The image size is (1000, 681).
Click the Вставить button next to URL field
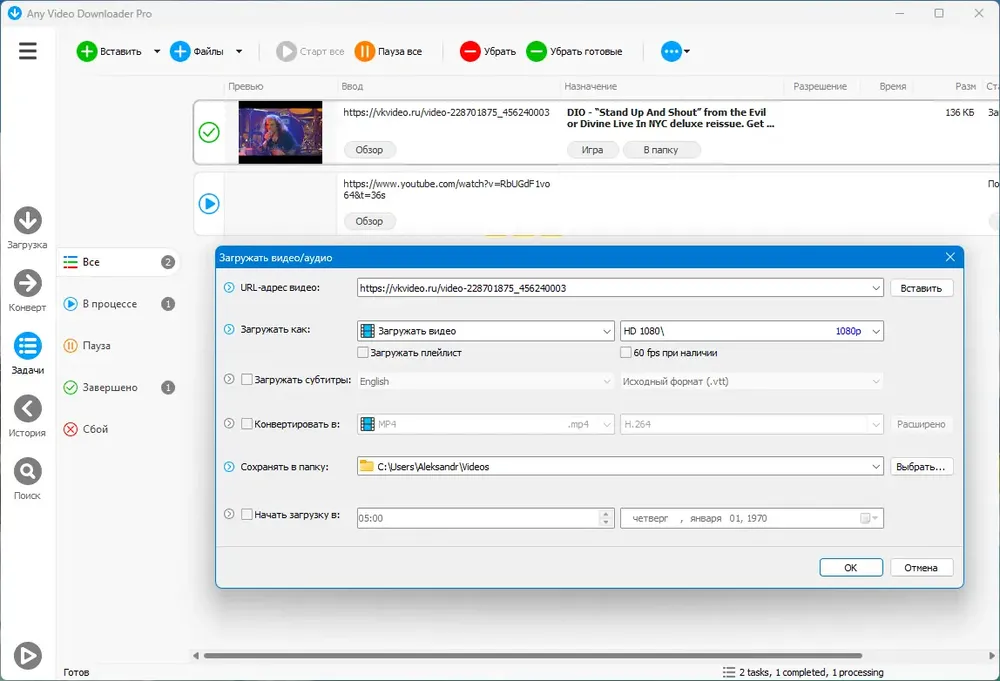(921, 288)
